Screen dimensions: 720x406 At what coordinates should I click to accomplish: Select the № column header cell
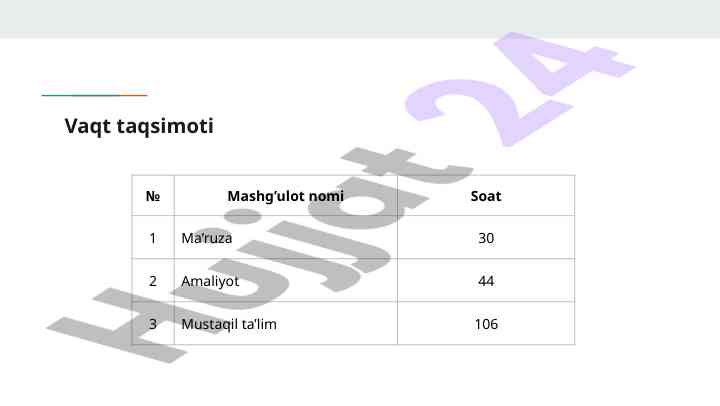(x=153, y=196)
